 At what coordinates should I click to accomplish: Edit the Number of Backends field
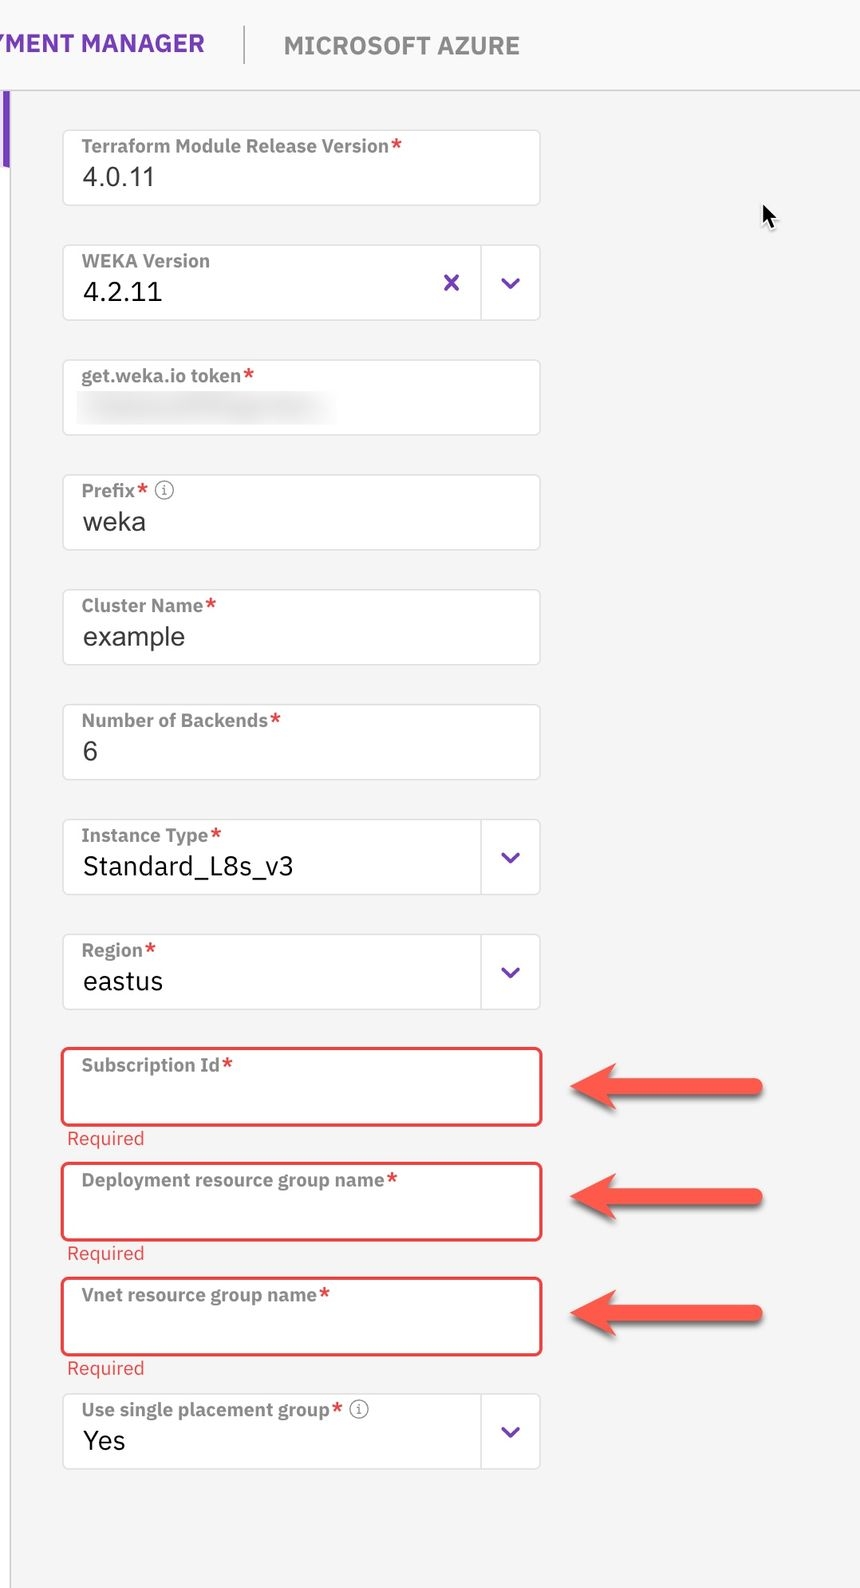point(300,752)
